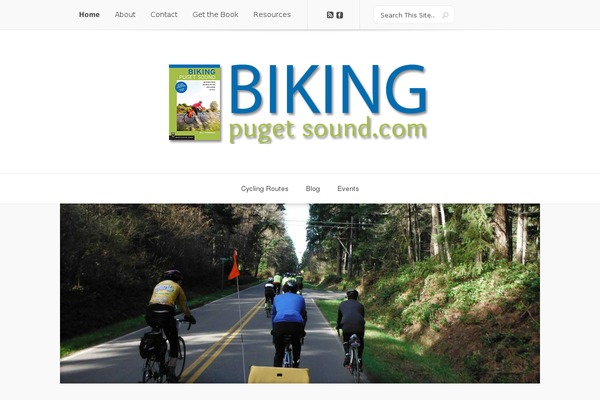Go to the Home page

click(x=89, y=15)
